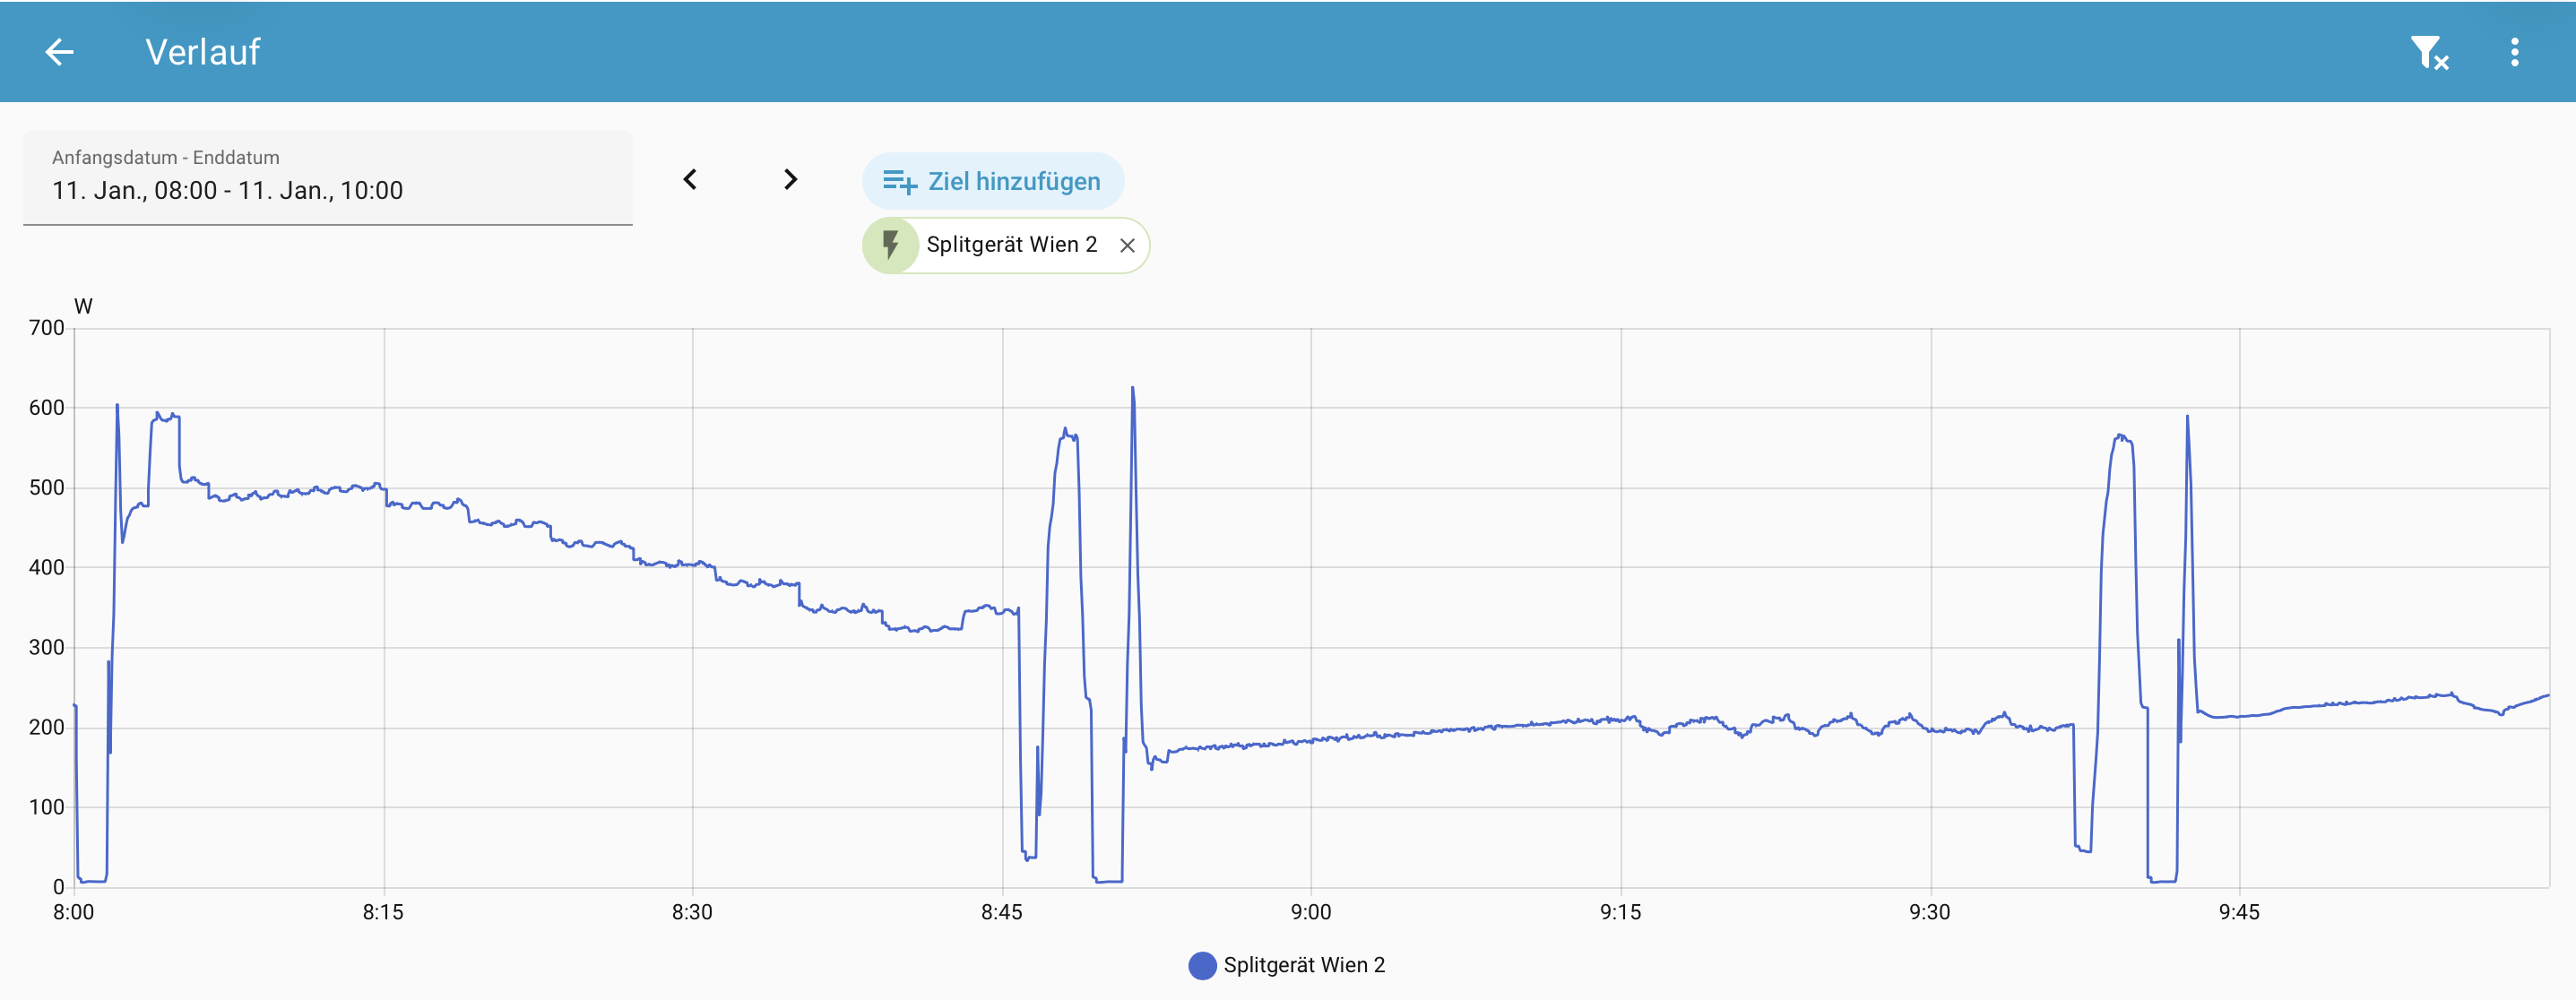Open the date range picker field

click(328, 179)
